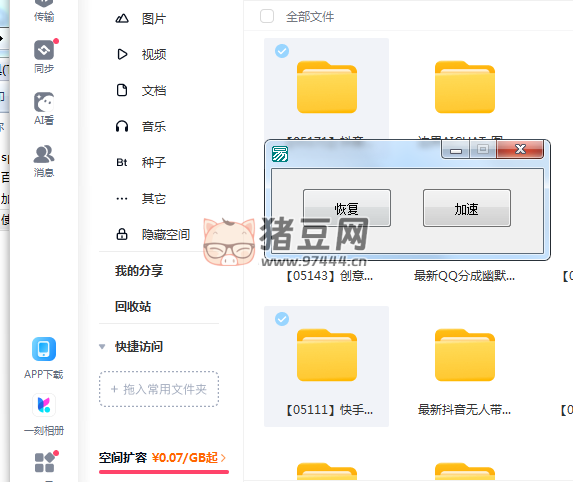
Task: Open the 一刻相册 album icon
Action: pos(44,405)
